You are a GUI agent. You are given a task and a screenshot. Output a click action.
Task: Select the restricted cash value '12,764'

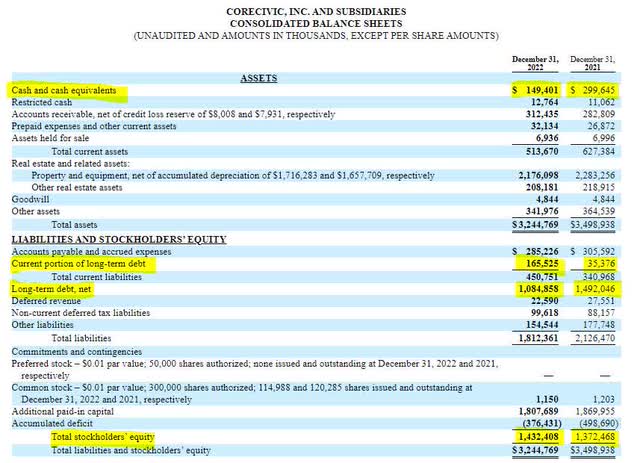click(544, 102)
